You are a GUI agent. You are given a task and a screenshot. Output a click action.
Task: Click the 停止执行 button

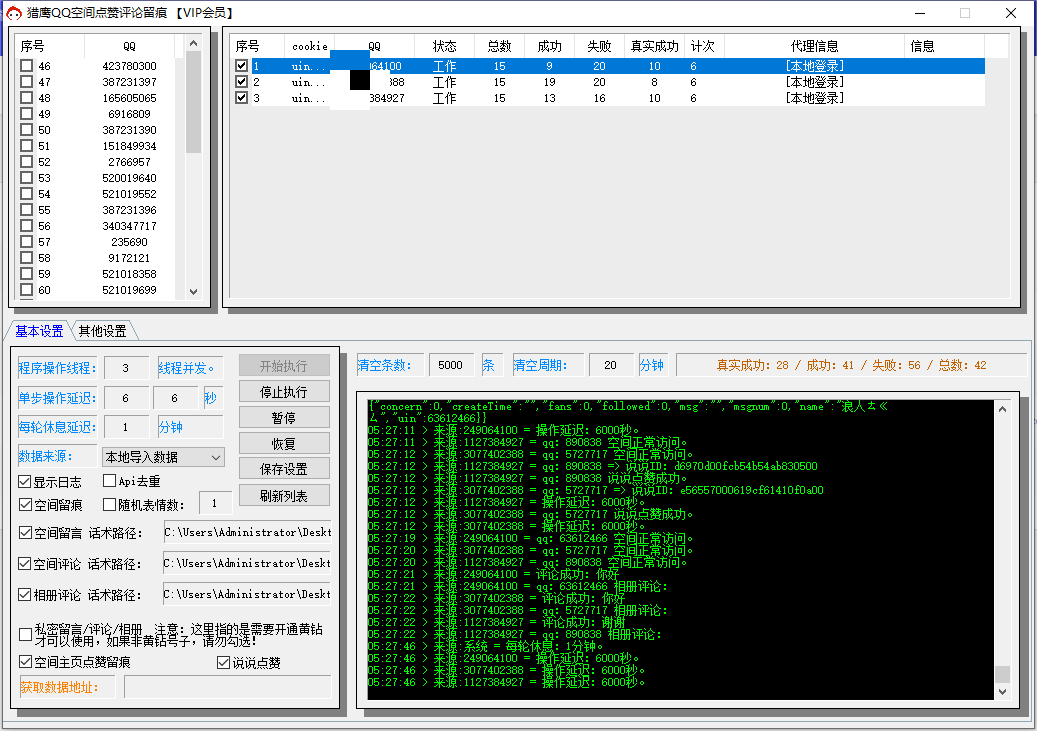click(284, 392)
